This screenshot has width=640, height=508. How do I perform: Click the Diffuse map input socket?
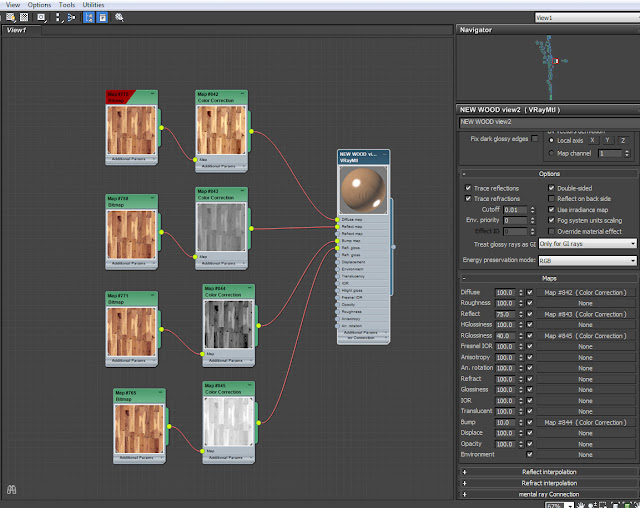(337, 220)
